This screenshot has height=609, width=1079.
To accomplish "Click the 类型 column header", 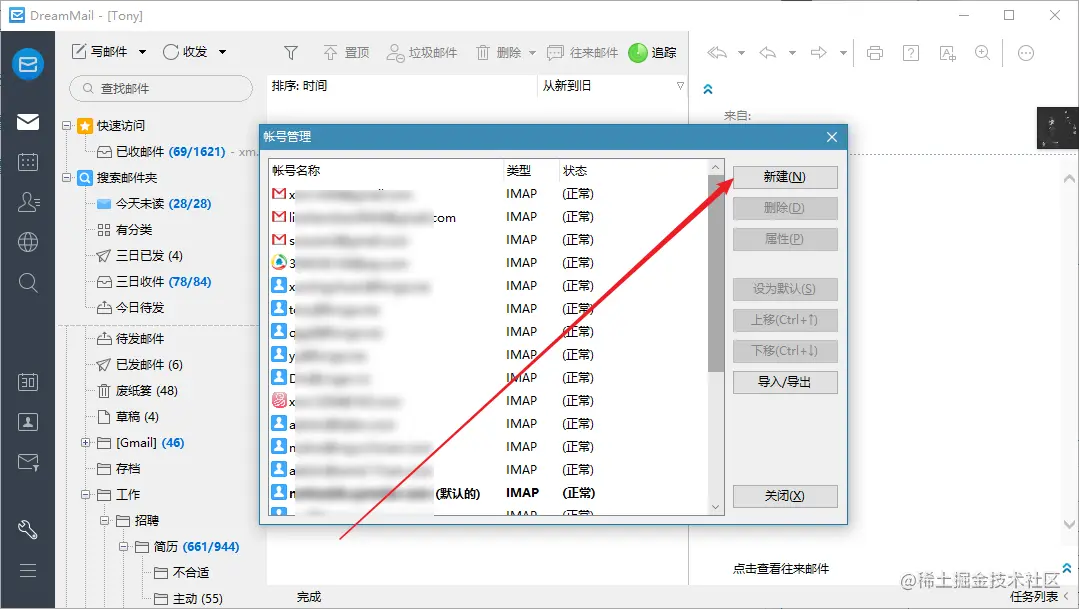I will click(x=530, y=170).
